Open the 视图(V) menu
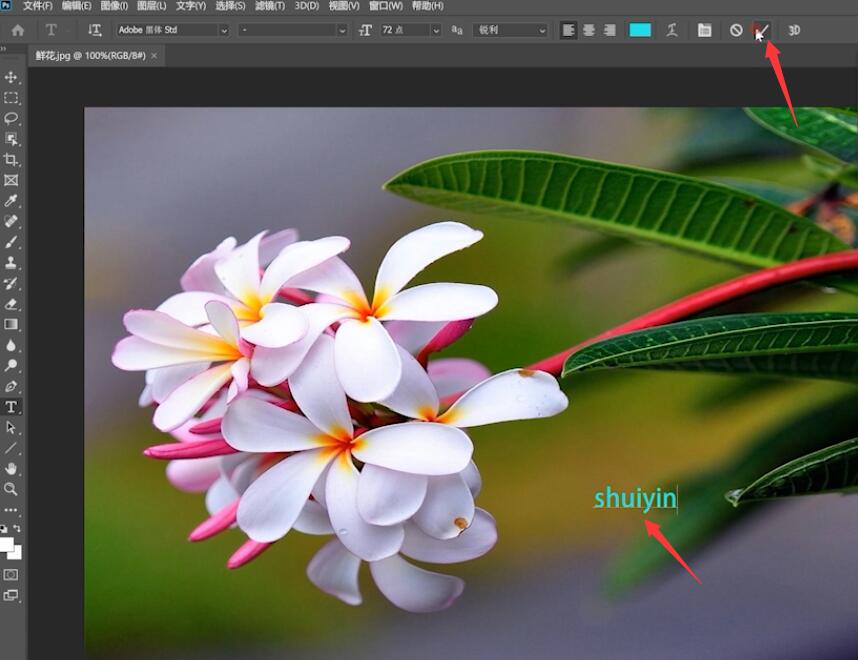858x660 pixels. (x=344, y=6)
